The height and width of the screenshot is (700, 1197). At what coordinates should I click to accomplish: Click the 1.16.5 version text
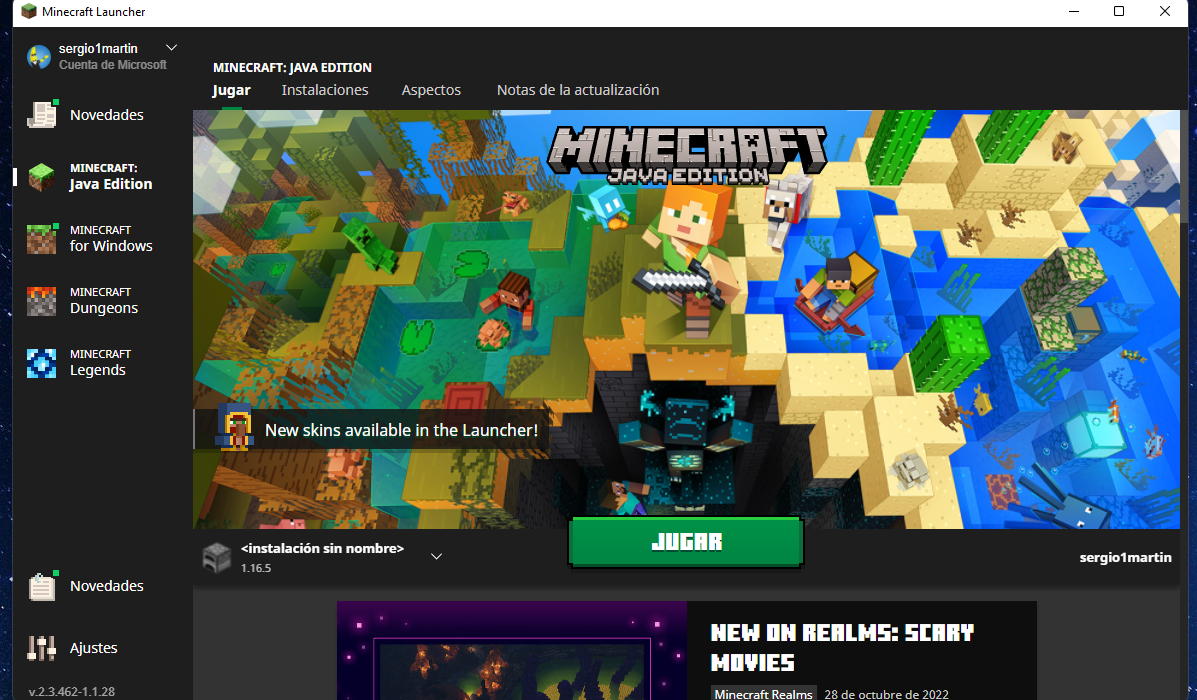(x=256, y=568)
